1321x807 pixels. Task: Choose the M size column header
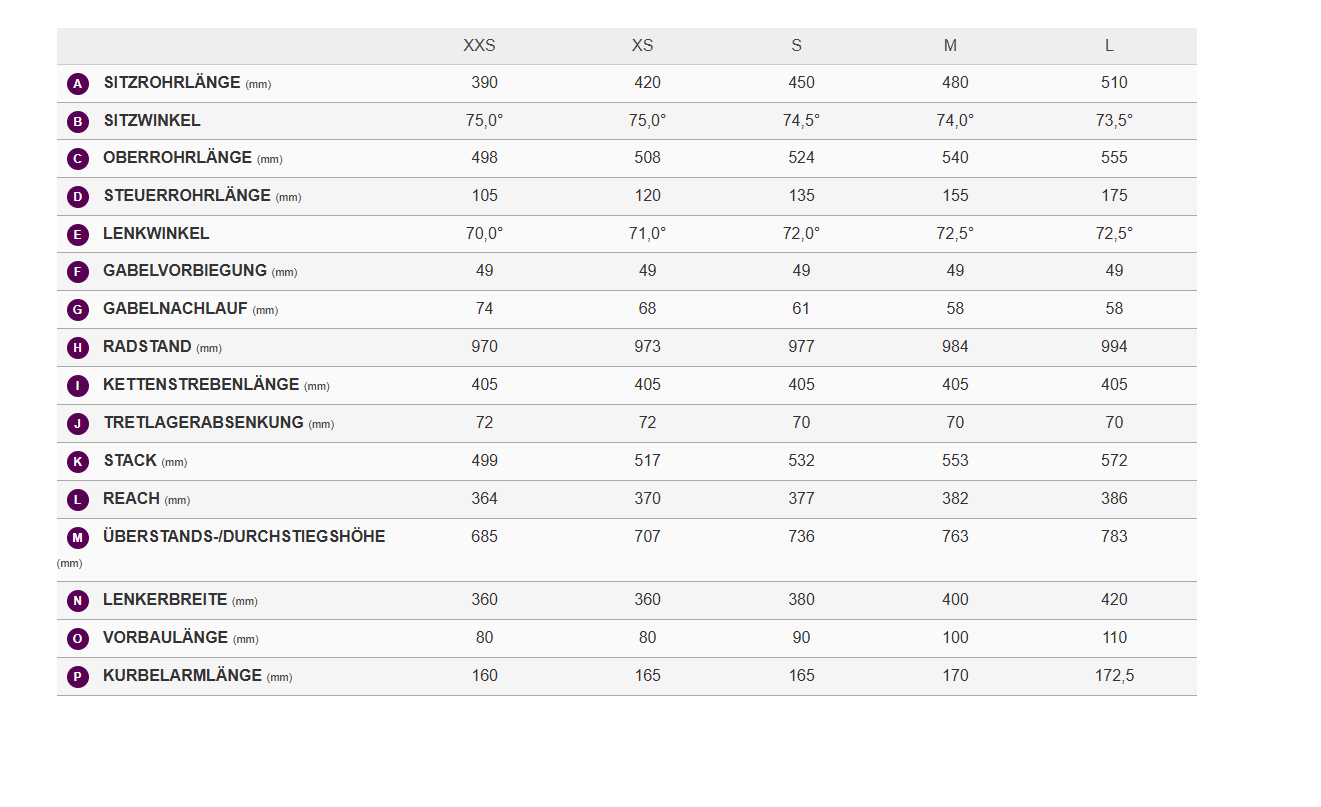pos(950,46)
